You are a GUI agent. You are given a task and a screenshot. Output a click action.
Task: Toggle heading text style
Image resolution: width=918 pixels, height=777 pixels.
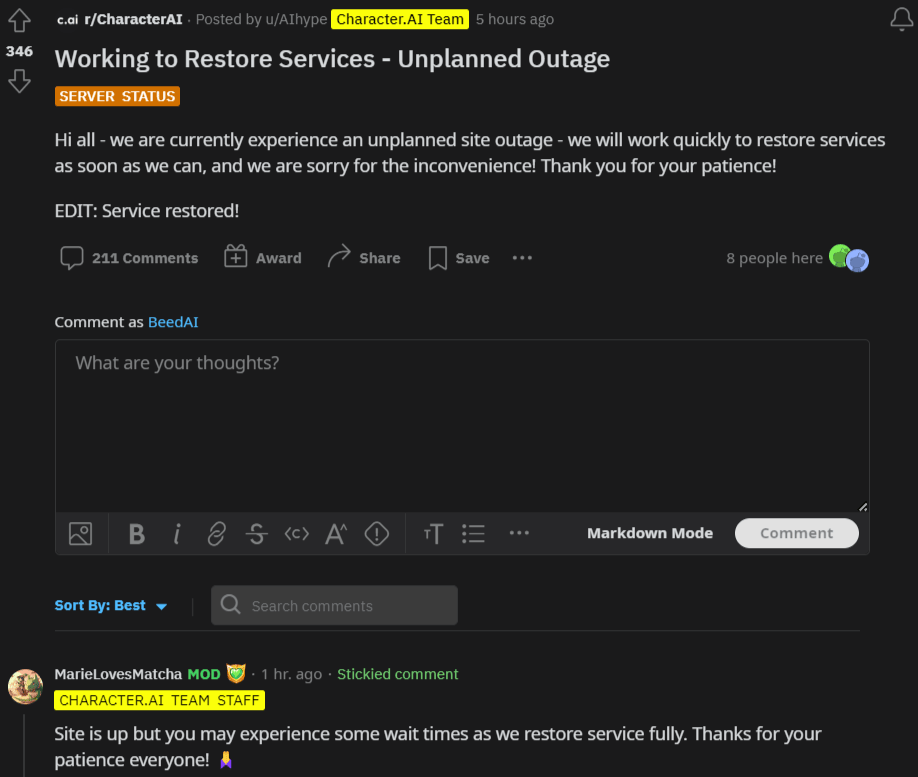coord(433,533)
